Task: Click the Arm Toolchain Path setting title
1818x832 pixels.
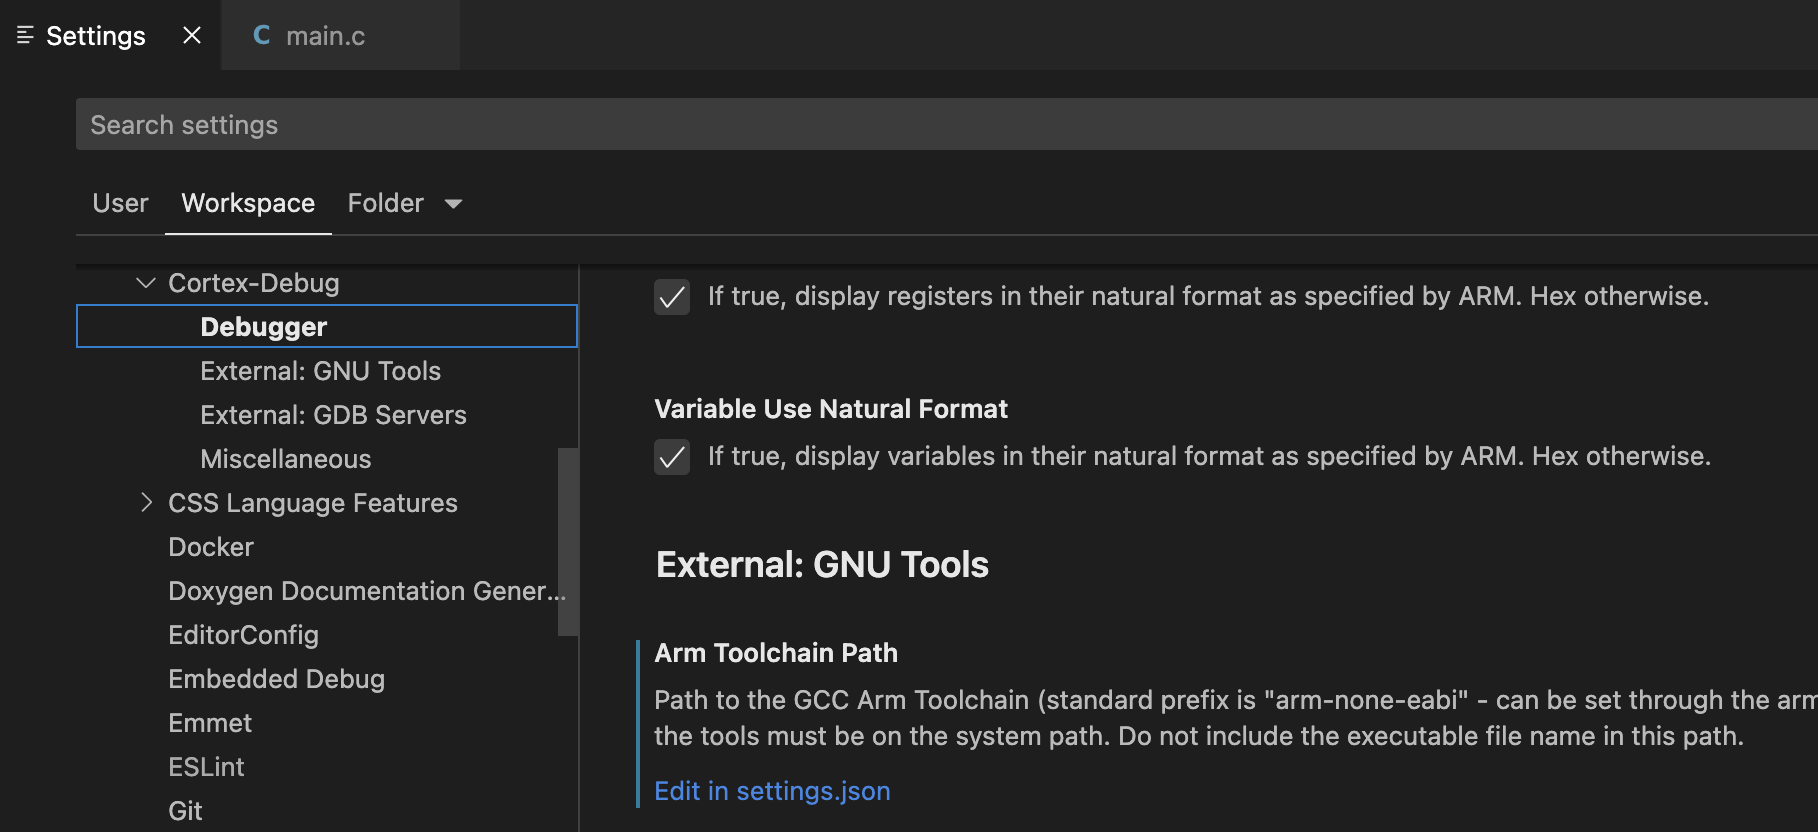Action: click(x=776, y=653)
